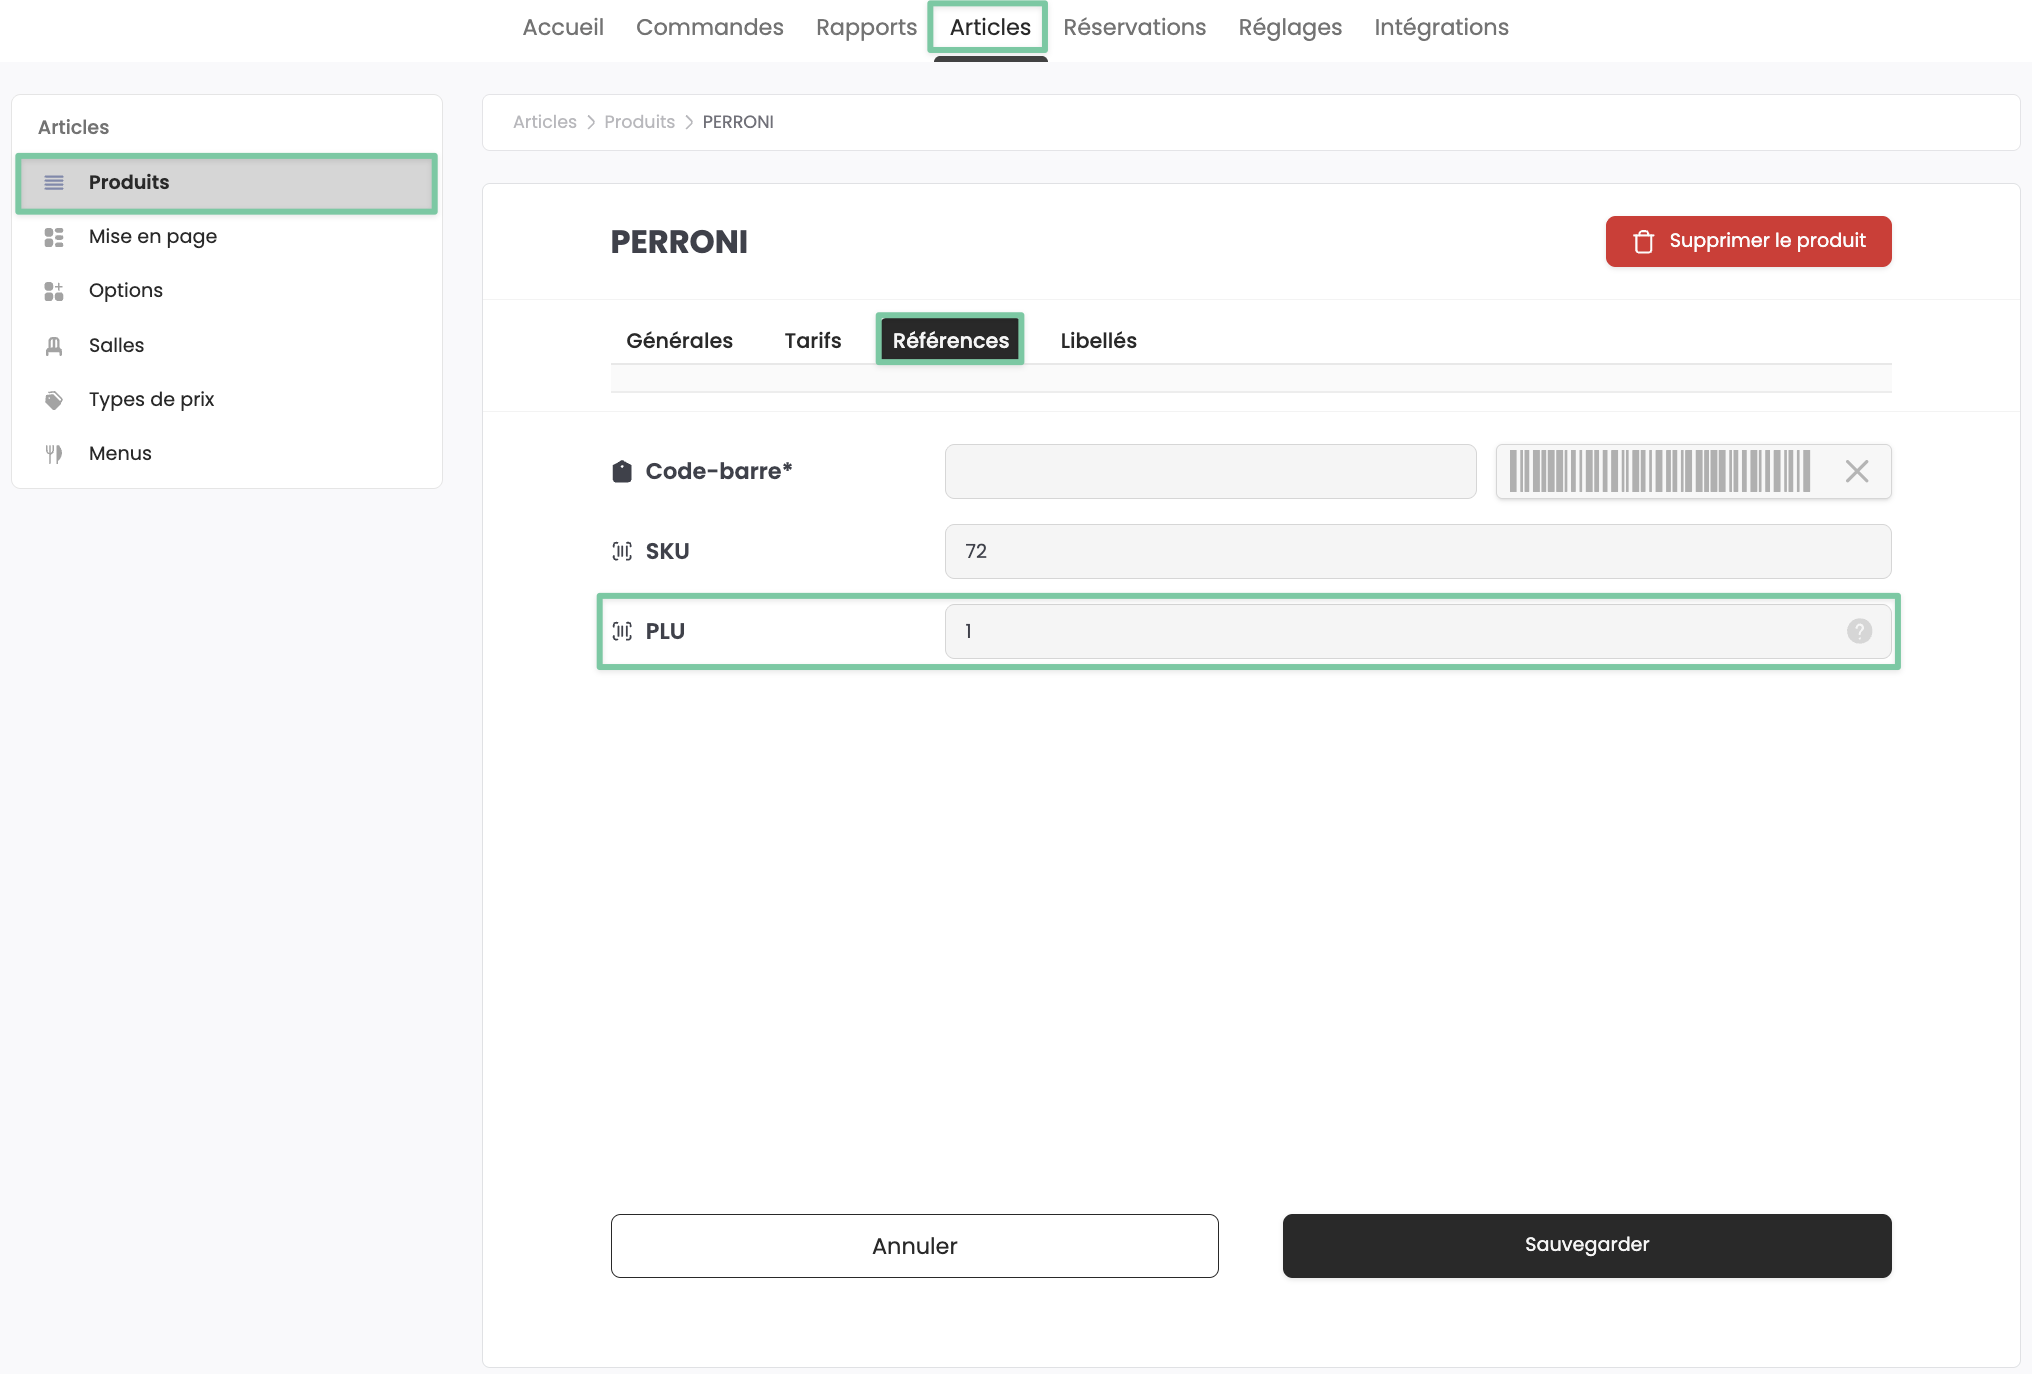This screenshot has width=2032, height=1374.
Task: Click the Salles chair icon
Action: [x=54, y=346]
